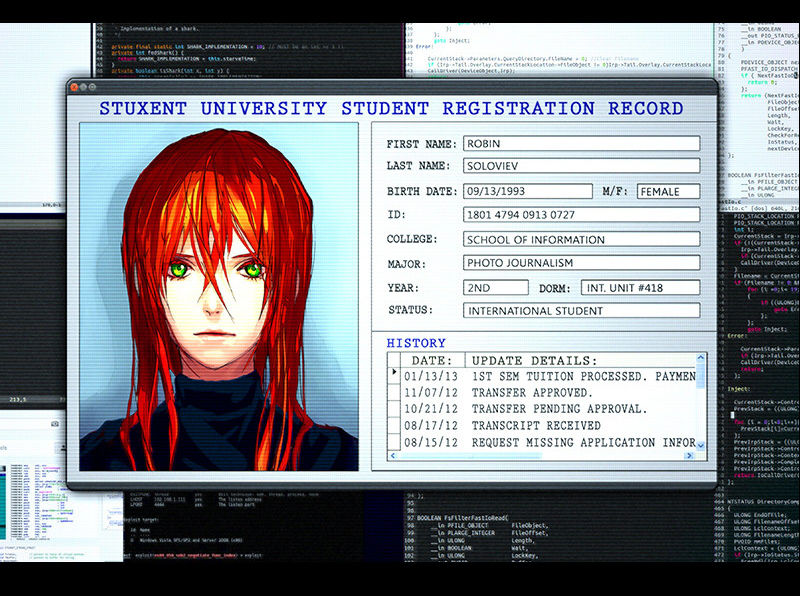
Task: Click the Major field PHOTO JOURNALISM
Action: click(x=581, y=263)
